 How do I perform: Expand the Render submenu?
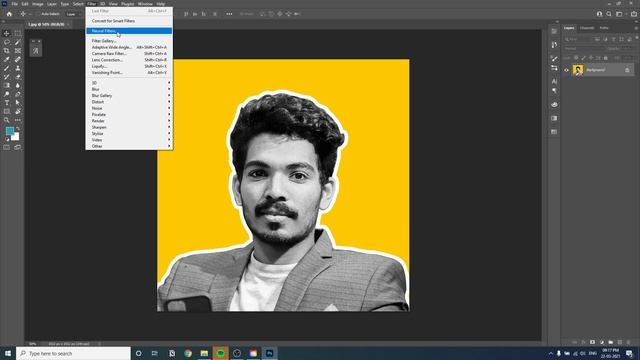129,121
